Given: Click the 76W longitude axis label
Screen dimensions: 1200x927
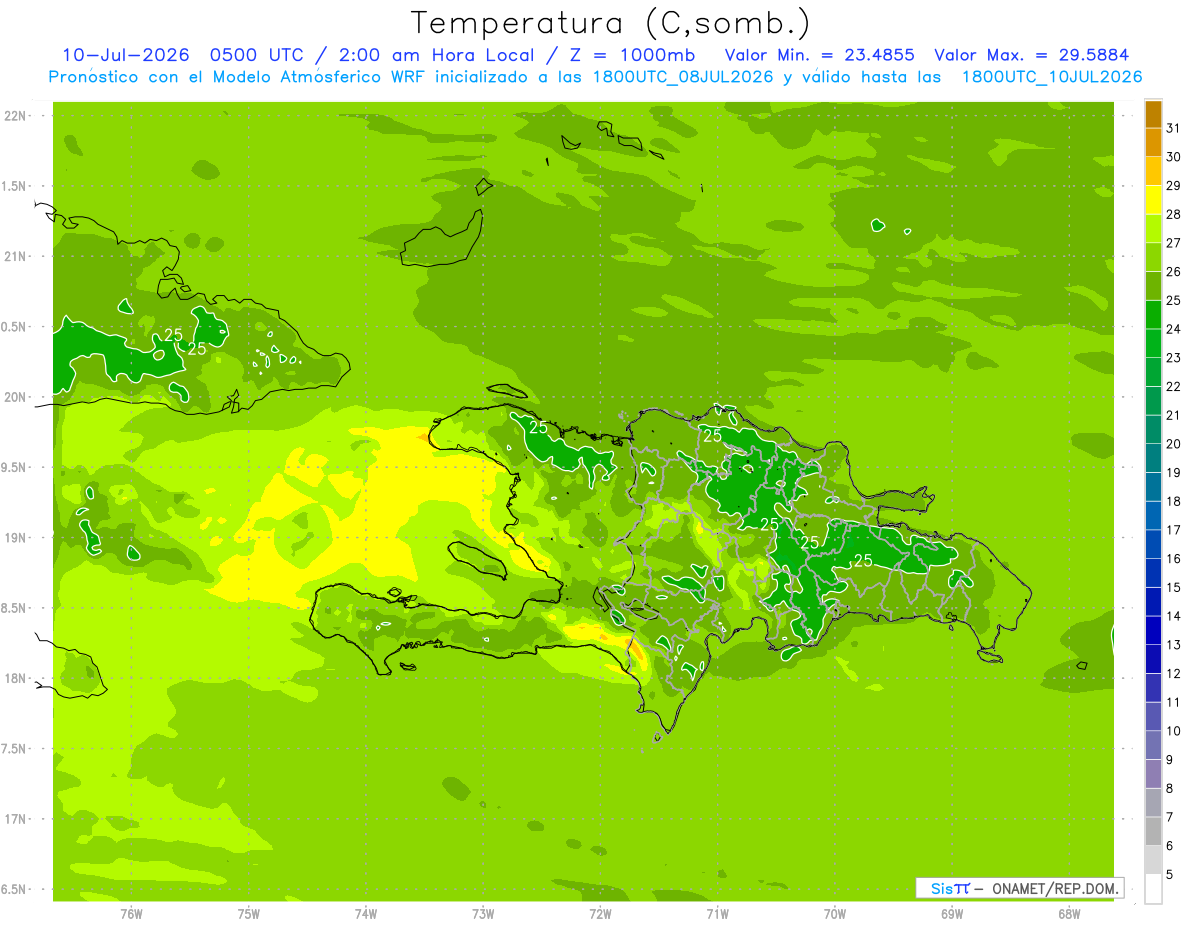Looking at the screenshot, I should tap(131, 913).
